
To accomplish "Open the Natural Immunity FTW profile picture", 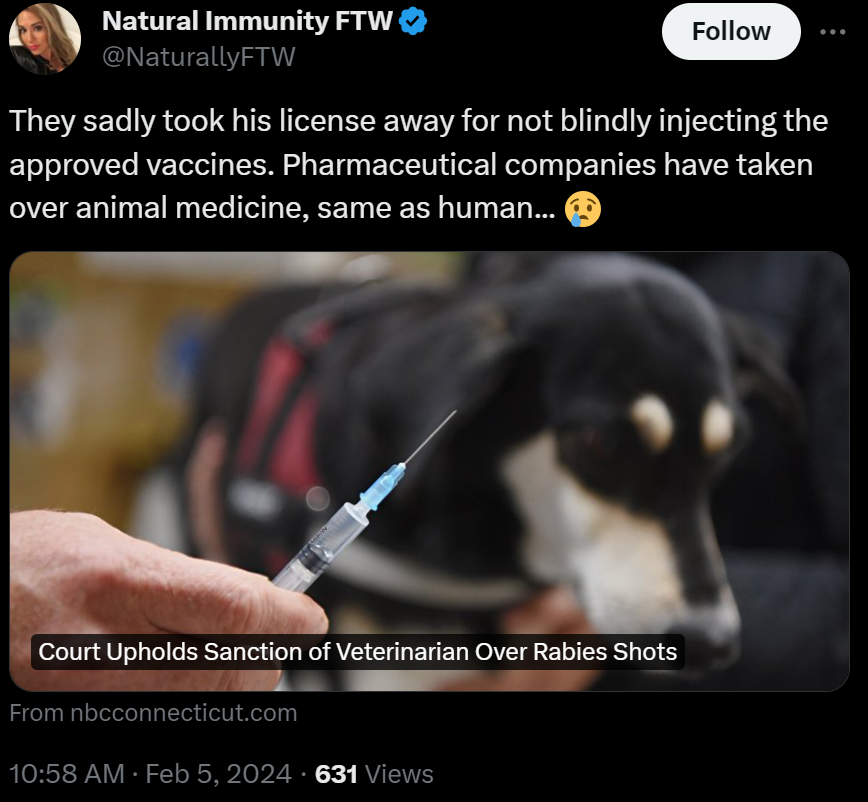I will (x=45, y=39).
